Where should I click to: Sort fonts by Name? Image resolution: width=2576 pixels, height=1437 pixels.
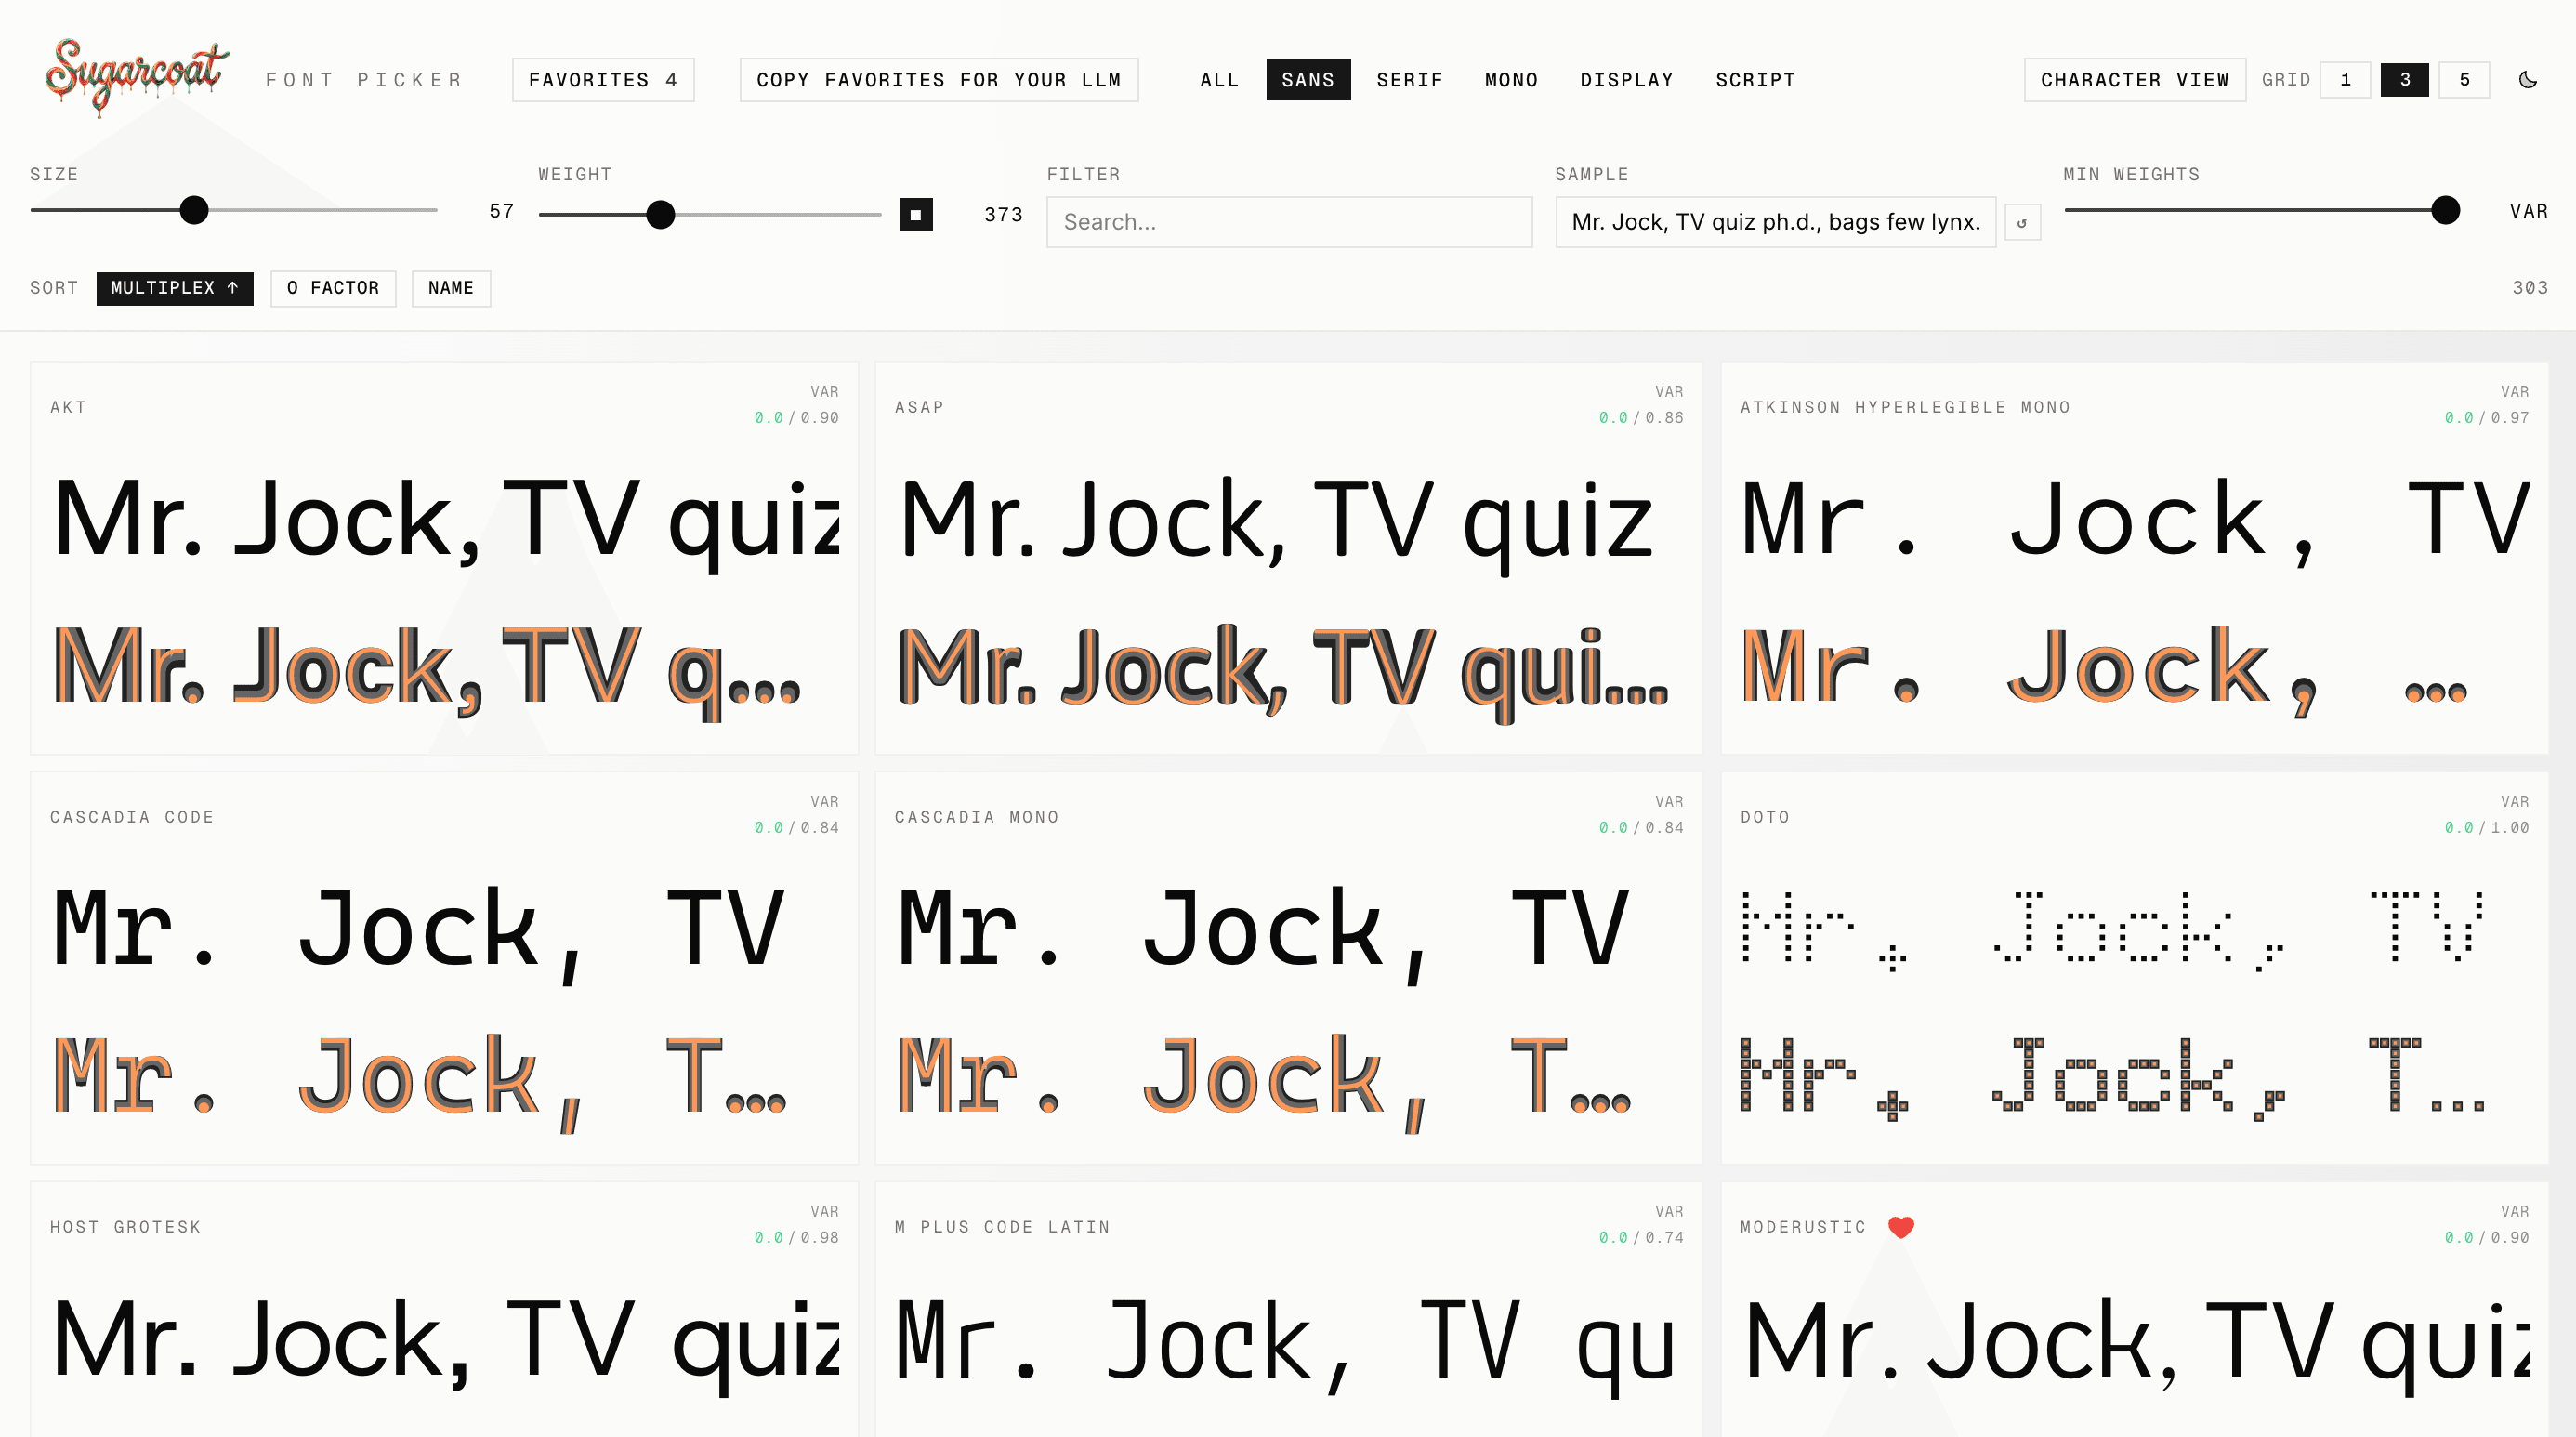tap(451, 288)
